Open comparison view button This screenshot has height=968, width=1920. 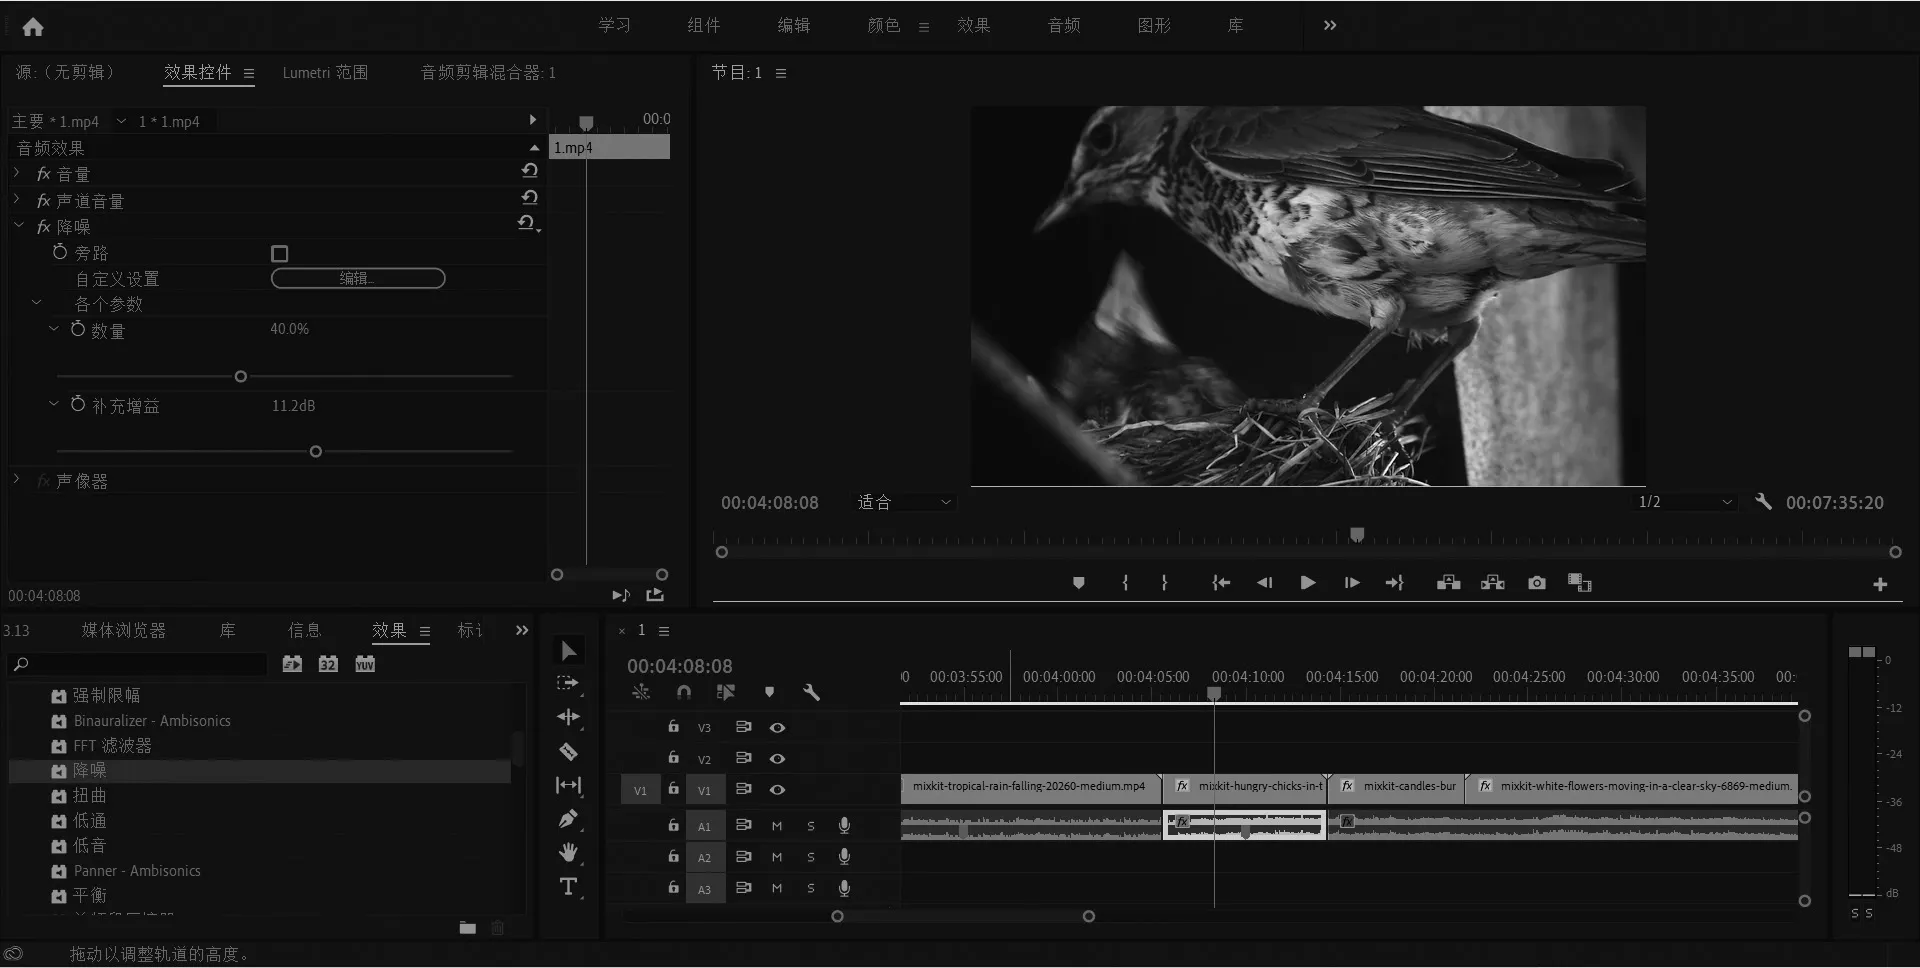1580,583
